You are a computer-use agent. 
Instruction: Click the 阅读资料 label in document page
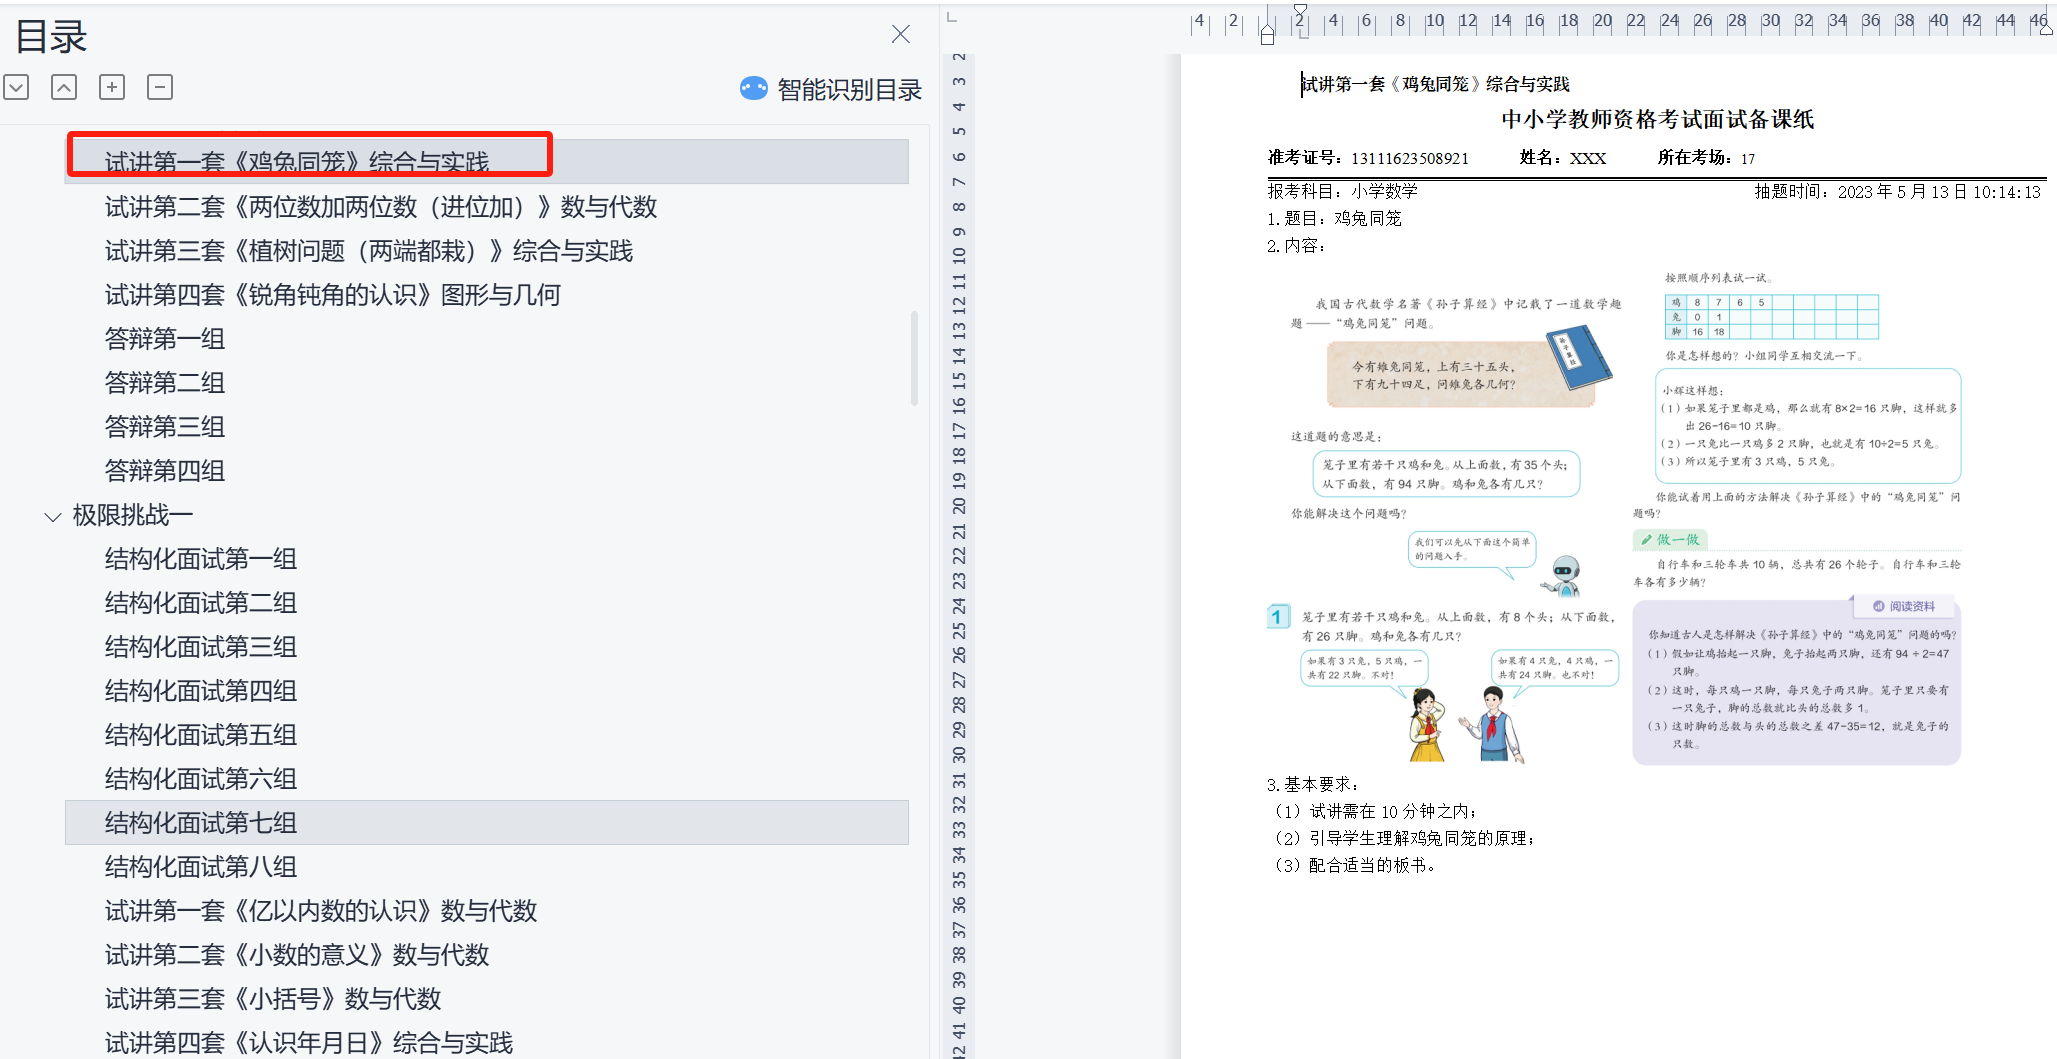(x=1911, y=607)
